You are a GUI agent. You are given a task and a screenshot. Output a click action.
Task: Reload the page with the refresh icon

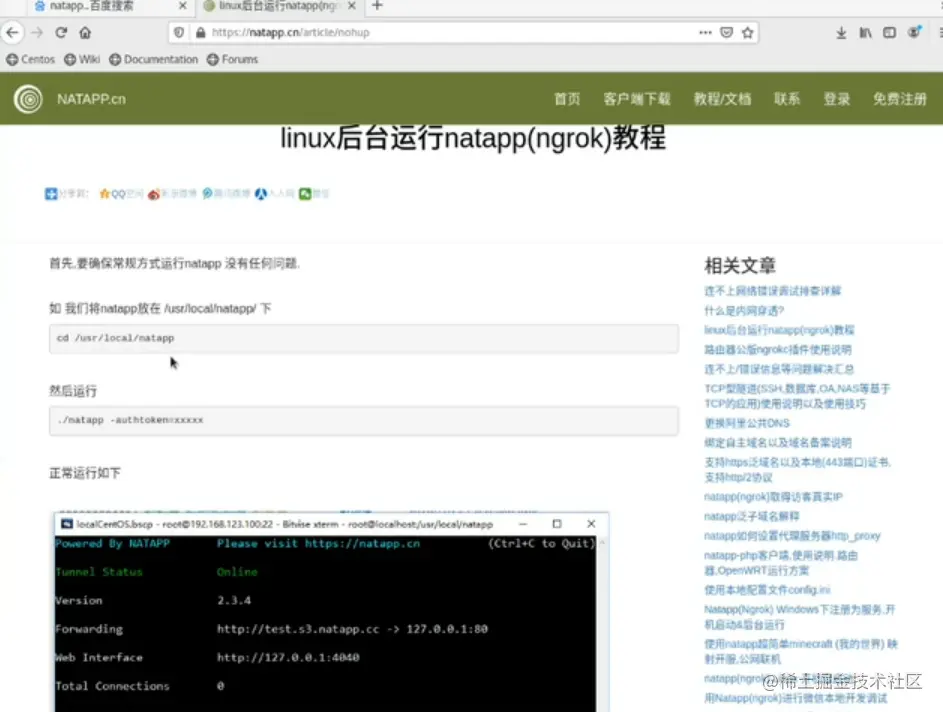click(x=61, y=32)
